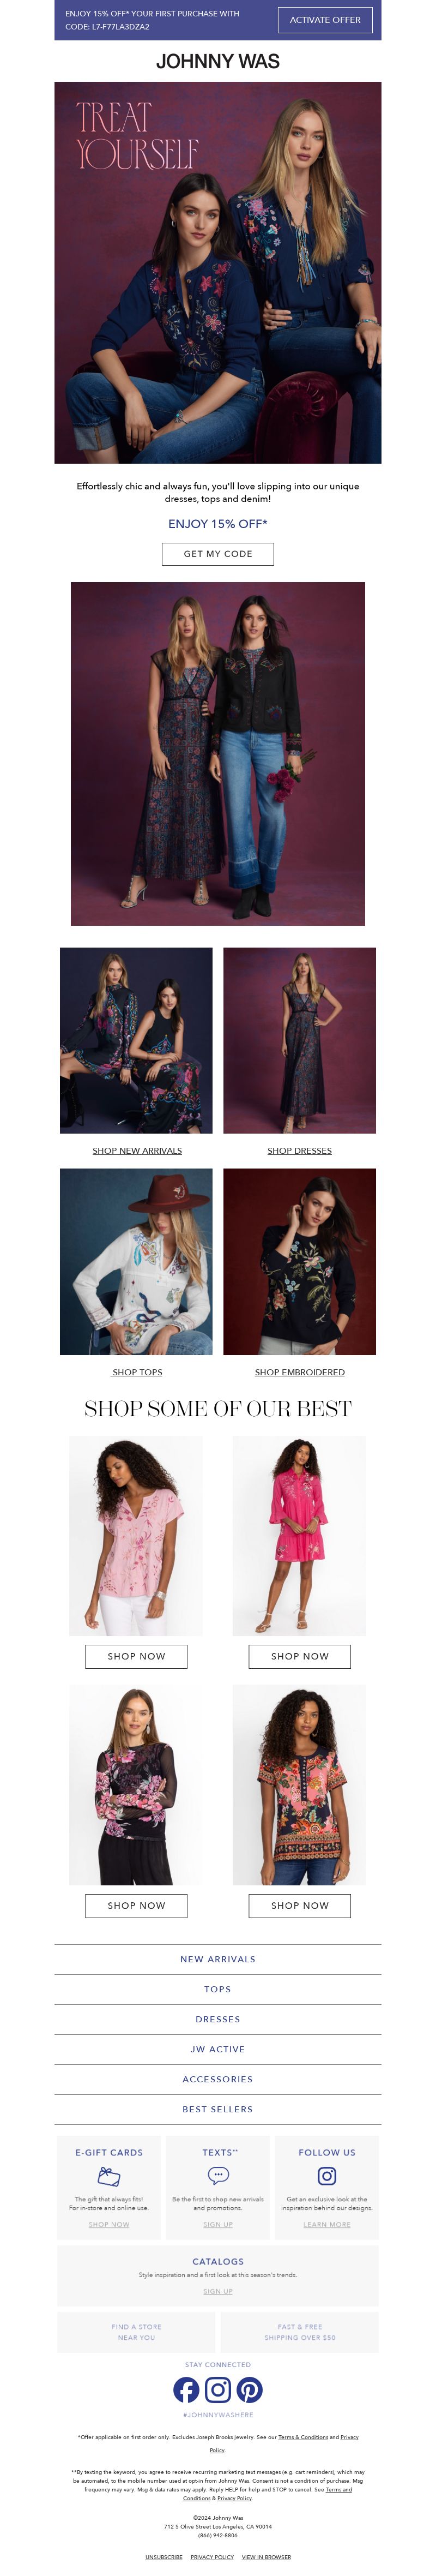Viewport: 436px width, 2576px height.
Task: Click the Get My Code button
Action: point(218,553)
